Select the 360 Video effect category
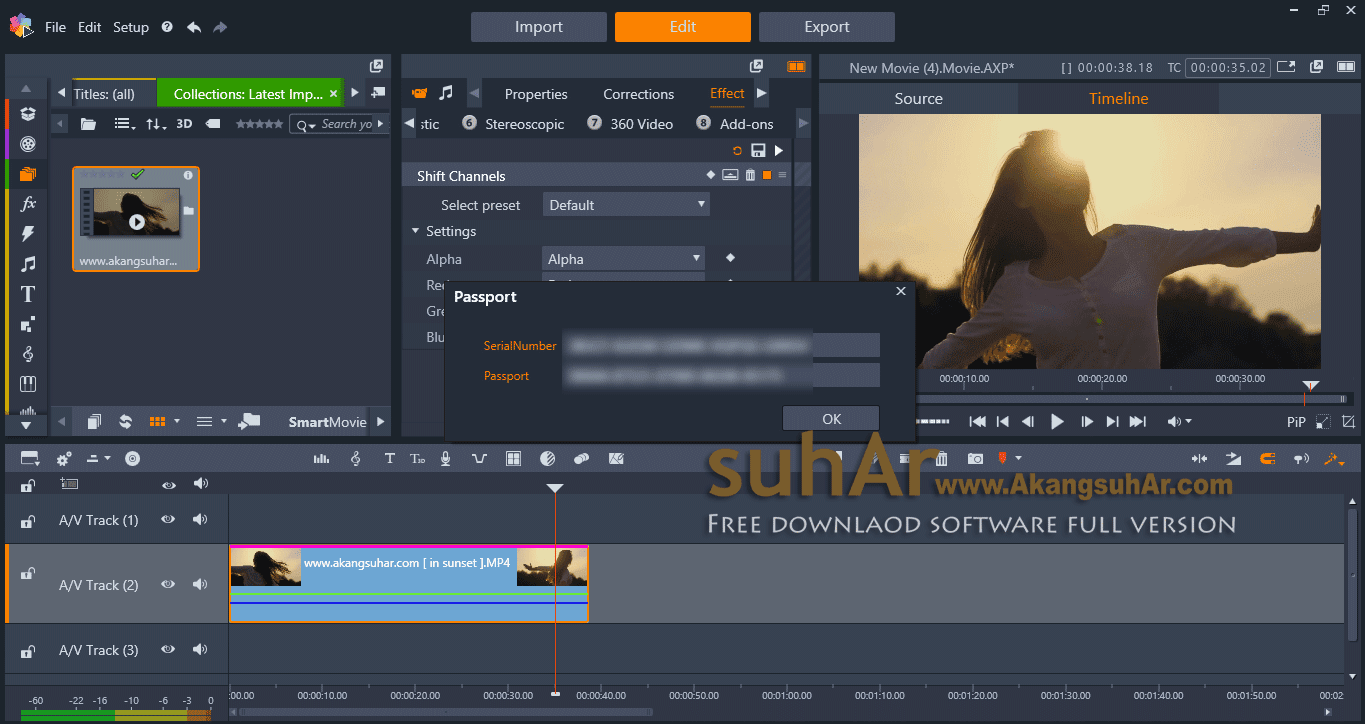Image resolution: width=1365 pixels, height=724 pixels. click(x=641, y=124)
